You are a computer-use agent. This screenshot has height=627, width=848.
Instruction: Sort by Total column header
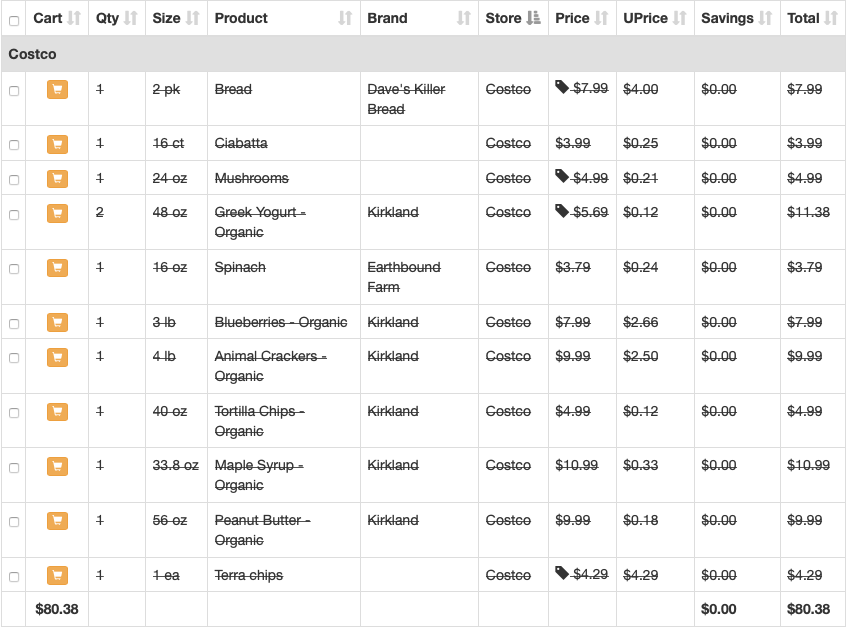pos(830,18)
